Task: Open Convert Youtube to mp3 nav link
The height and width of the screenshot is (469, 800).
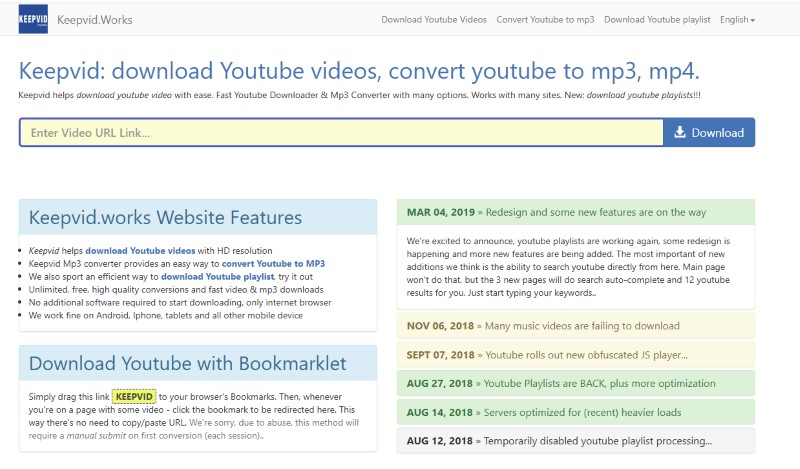Action: click(545, 20)
